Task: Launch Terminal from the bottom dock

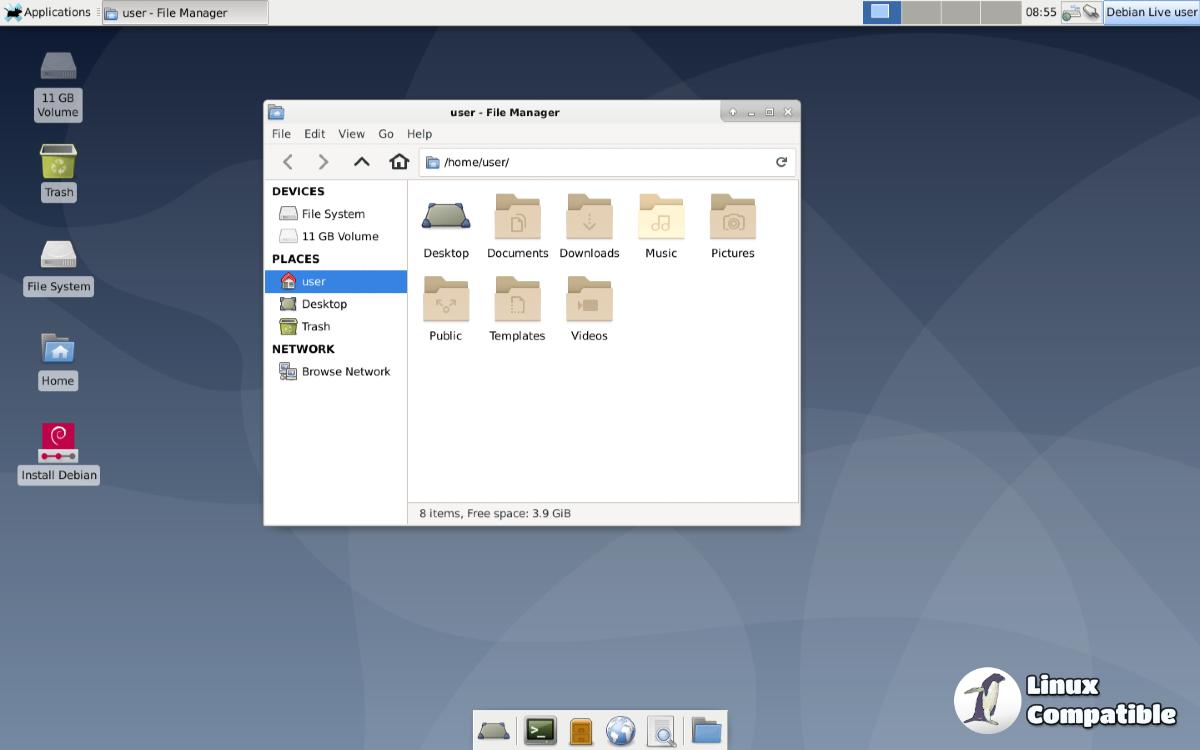Action: pos(540,731)
